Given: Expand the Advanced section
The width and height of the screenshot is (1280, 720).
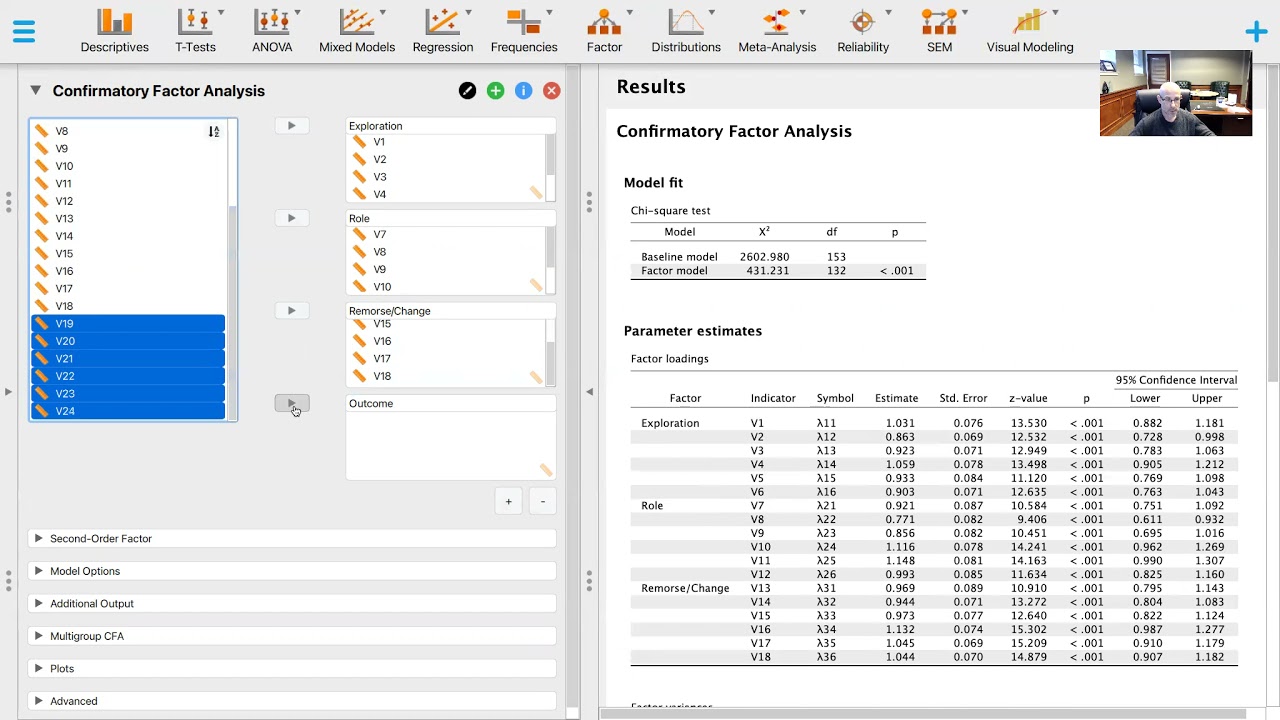Looking at the screenshot, I should tap(292, 701).
